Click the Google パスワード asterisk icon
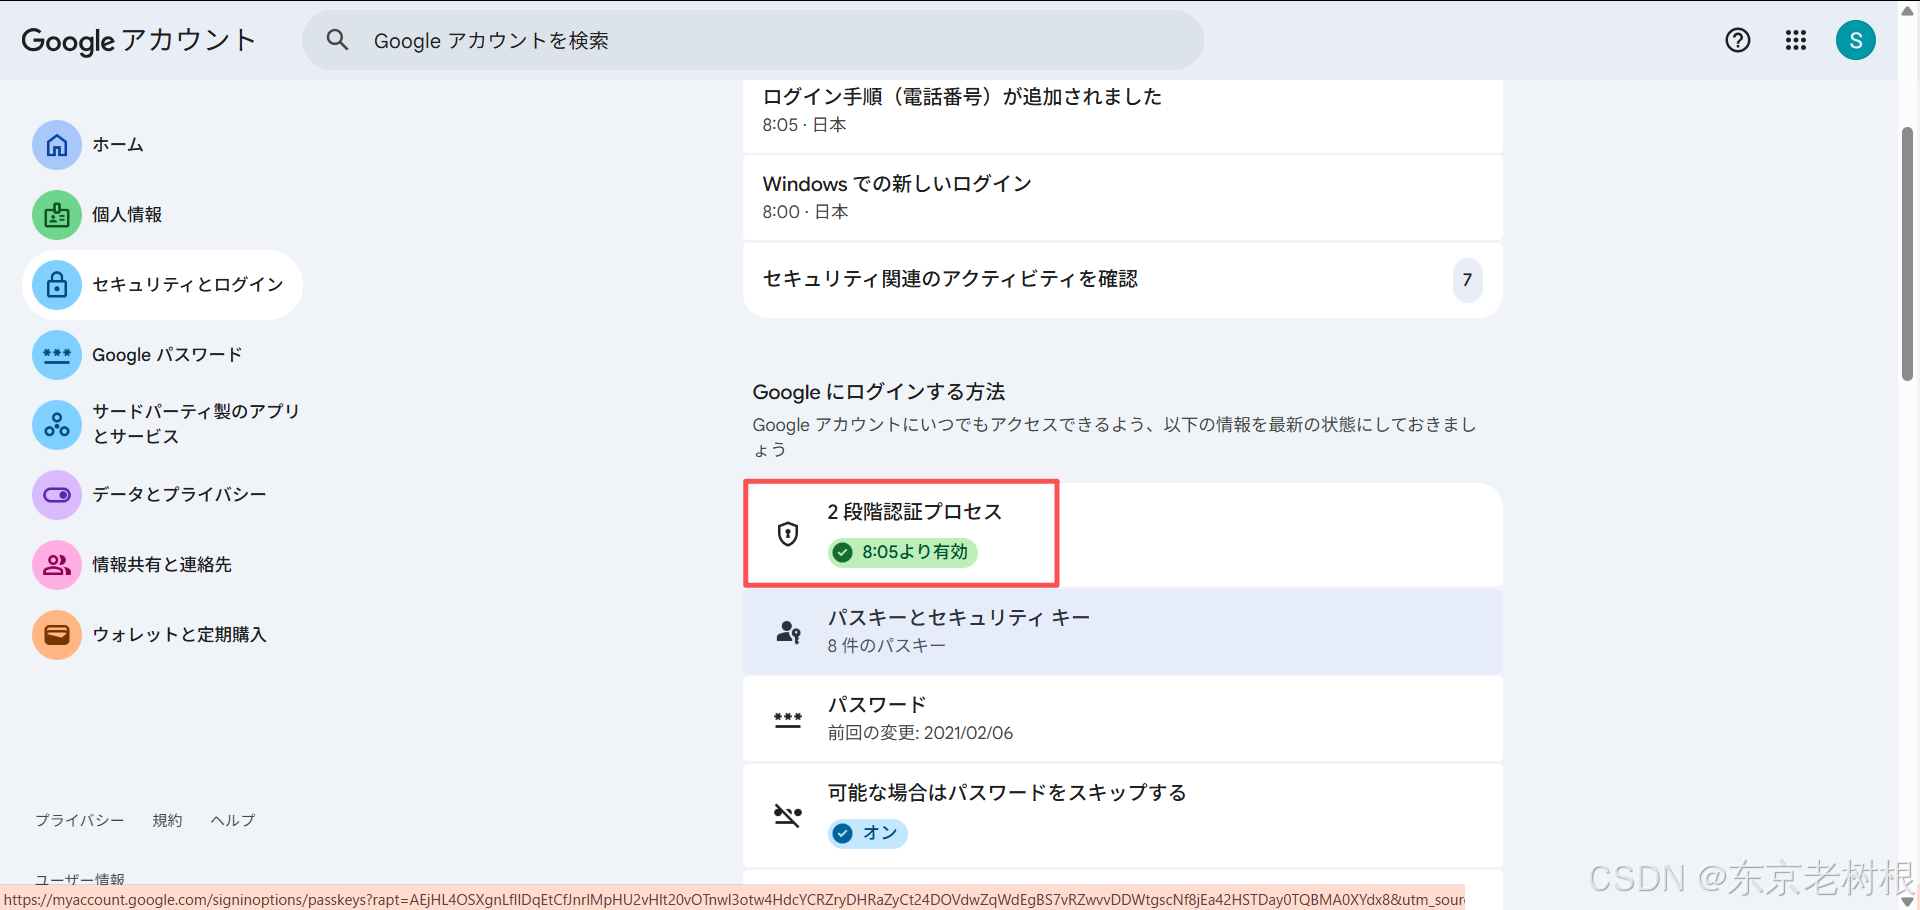1920x910 pixels. [x=57, y=355]
